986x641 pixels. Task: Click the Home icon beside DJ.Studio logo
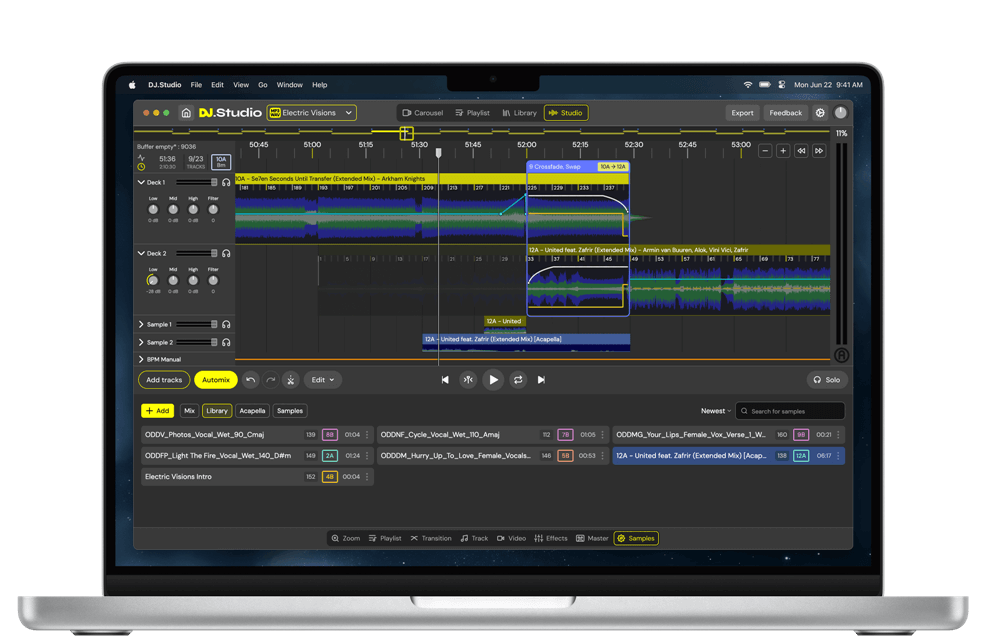coord(186,113)
